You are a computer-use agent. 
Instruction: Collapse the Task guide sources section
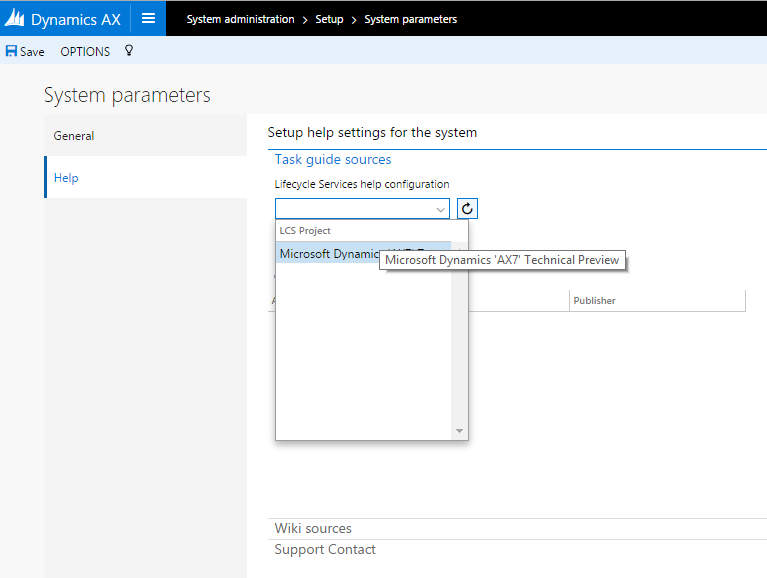(333, 160)
